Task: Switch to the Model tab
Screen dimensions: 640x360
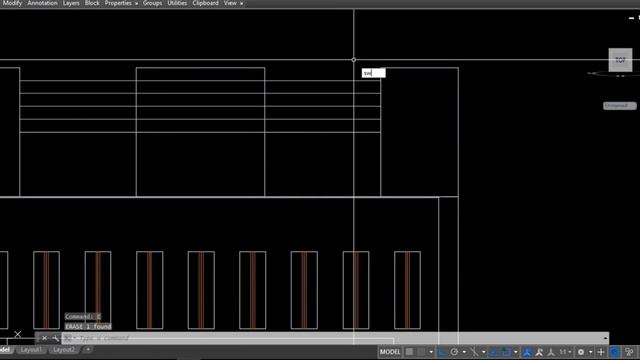Action: (5, 350)
